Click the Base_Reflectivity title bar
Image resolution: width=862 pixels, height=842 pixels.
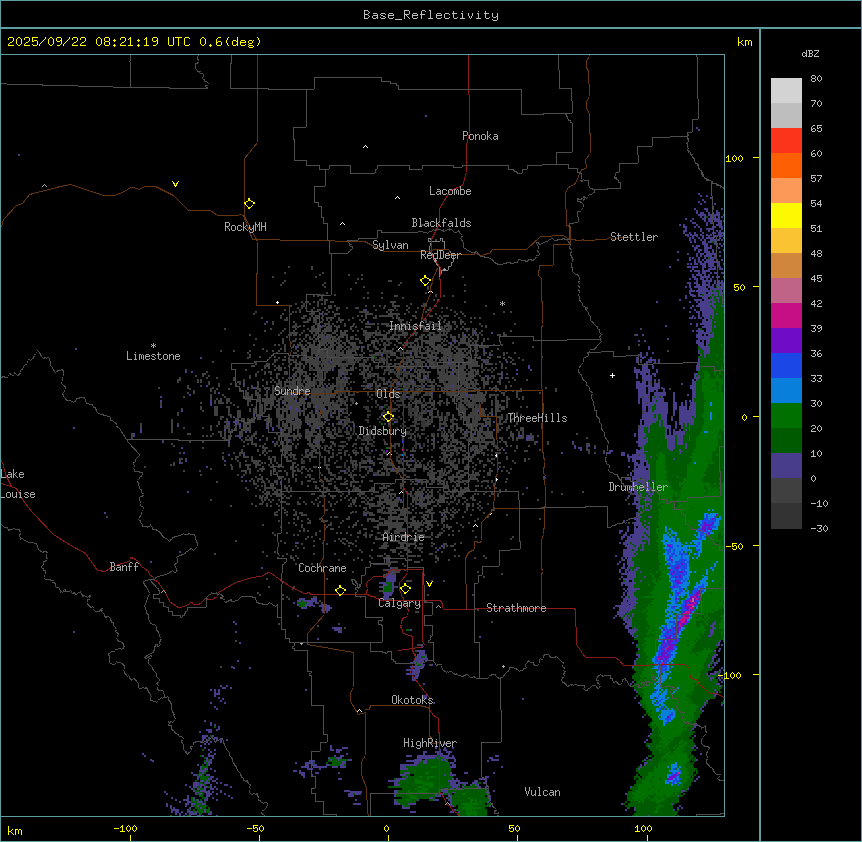click(x=430, y=15)
